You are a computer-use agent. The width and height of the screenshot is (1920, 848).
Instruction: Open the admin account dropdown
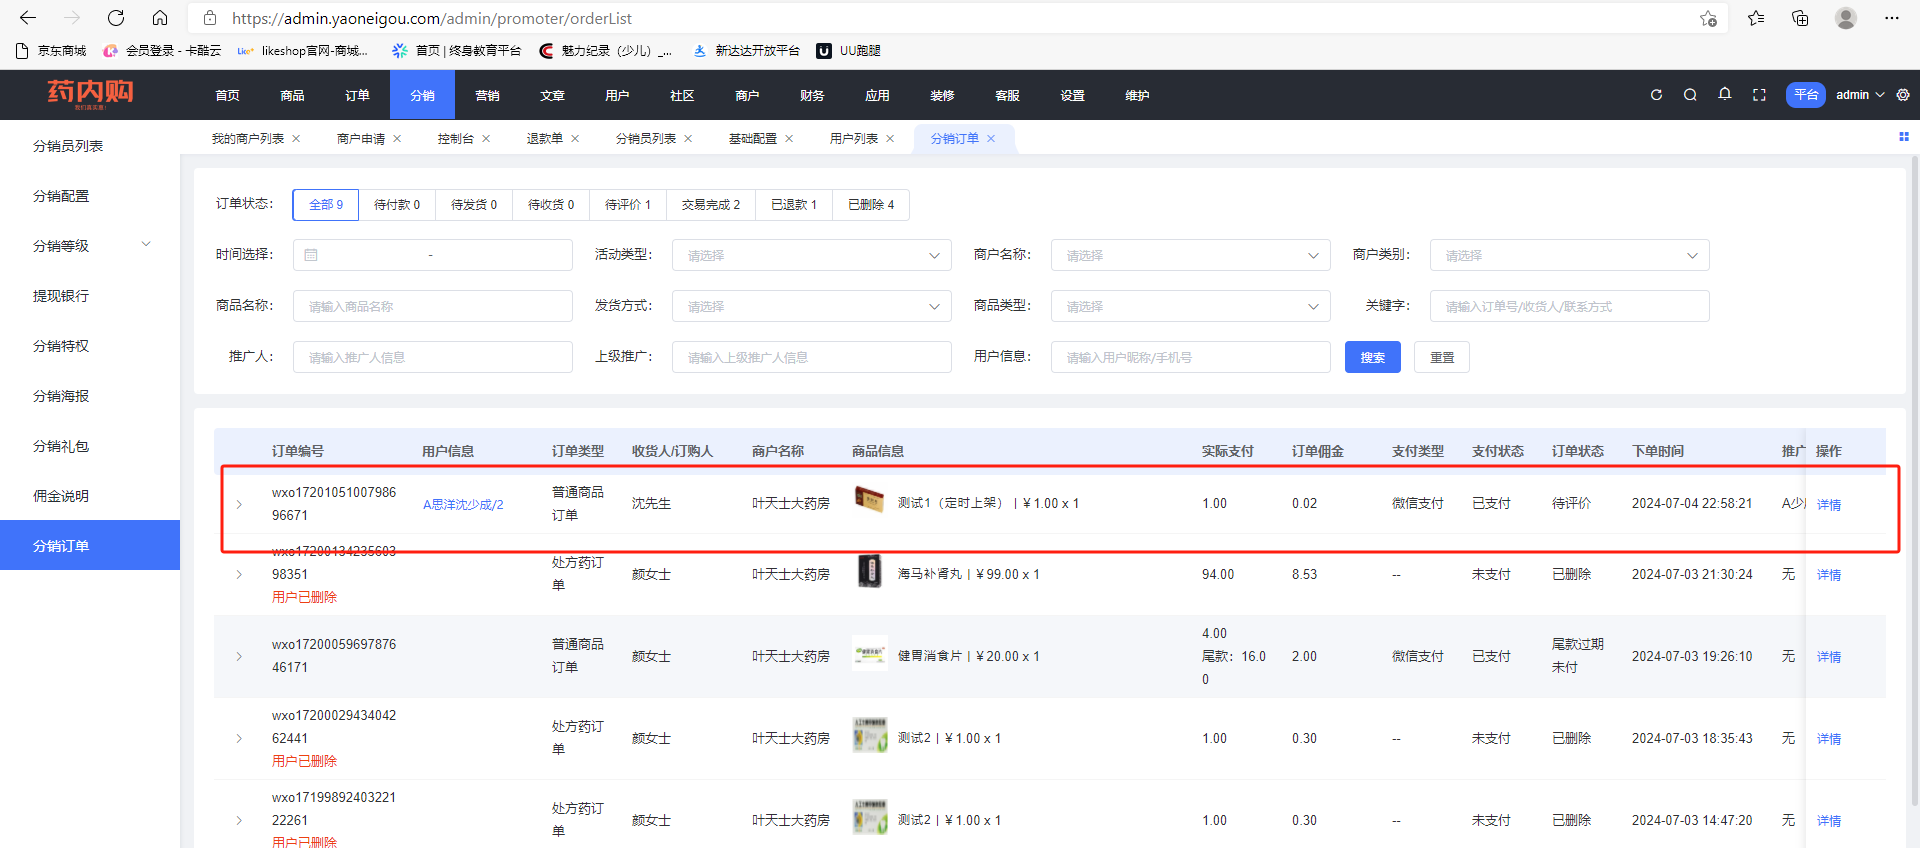[x=1860, y=95]
